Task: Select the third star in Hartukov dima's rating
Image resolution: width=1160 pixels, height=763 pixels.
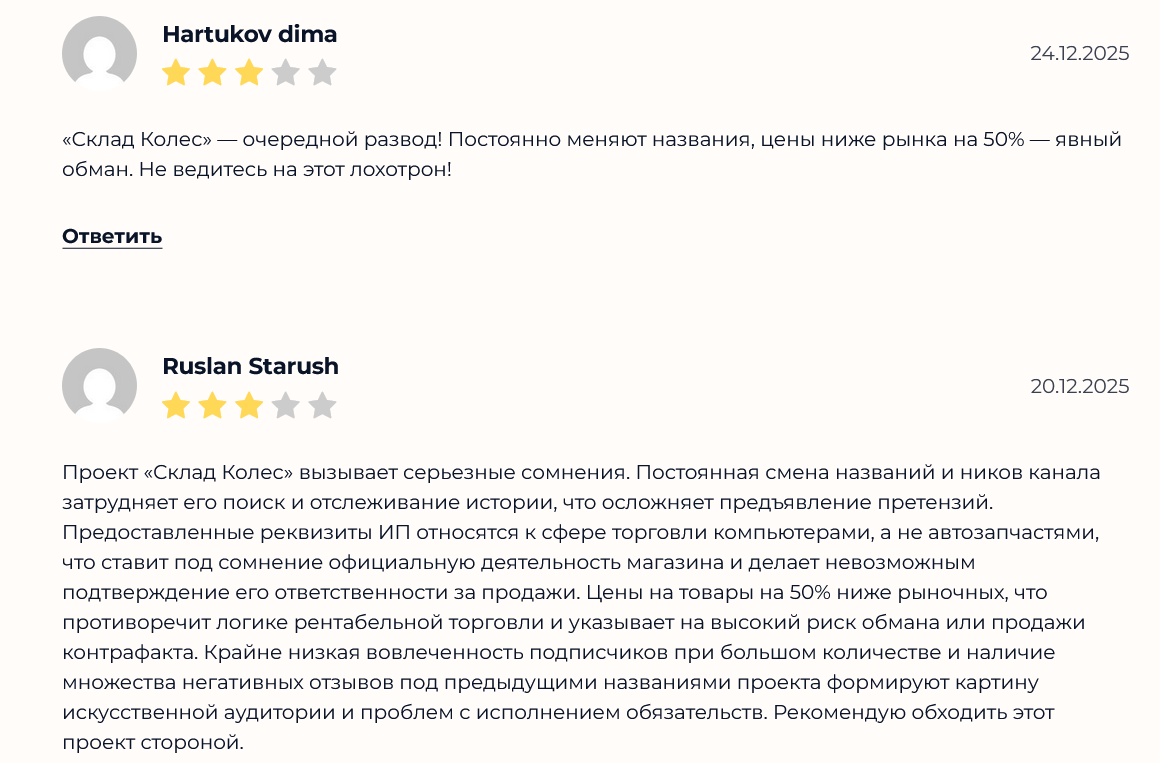Action: tap(249, 71)
